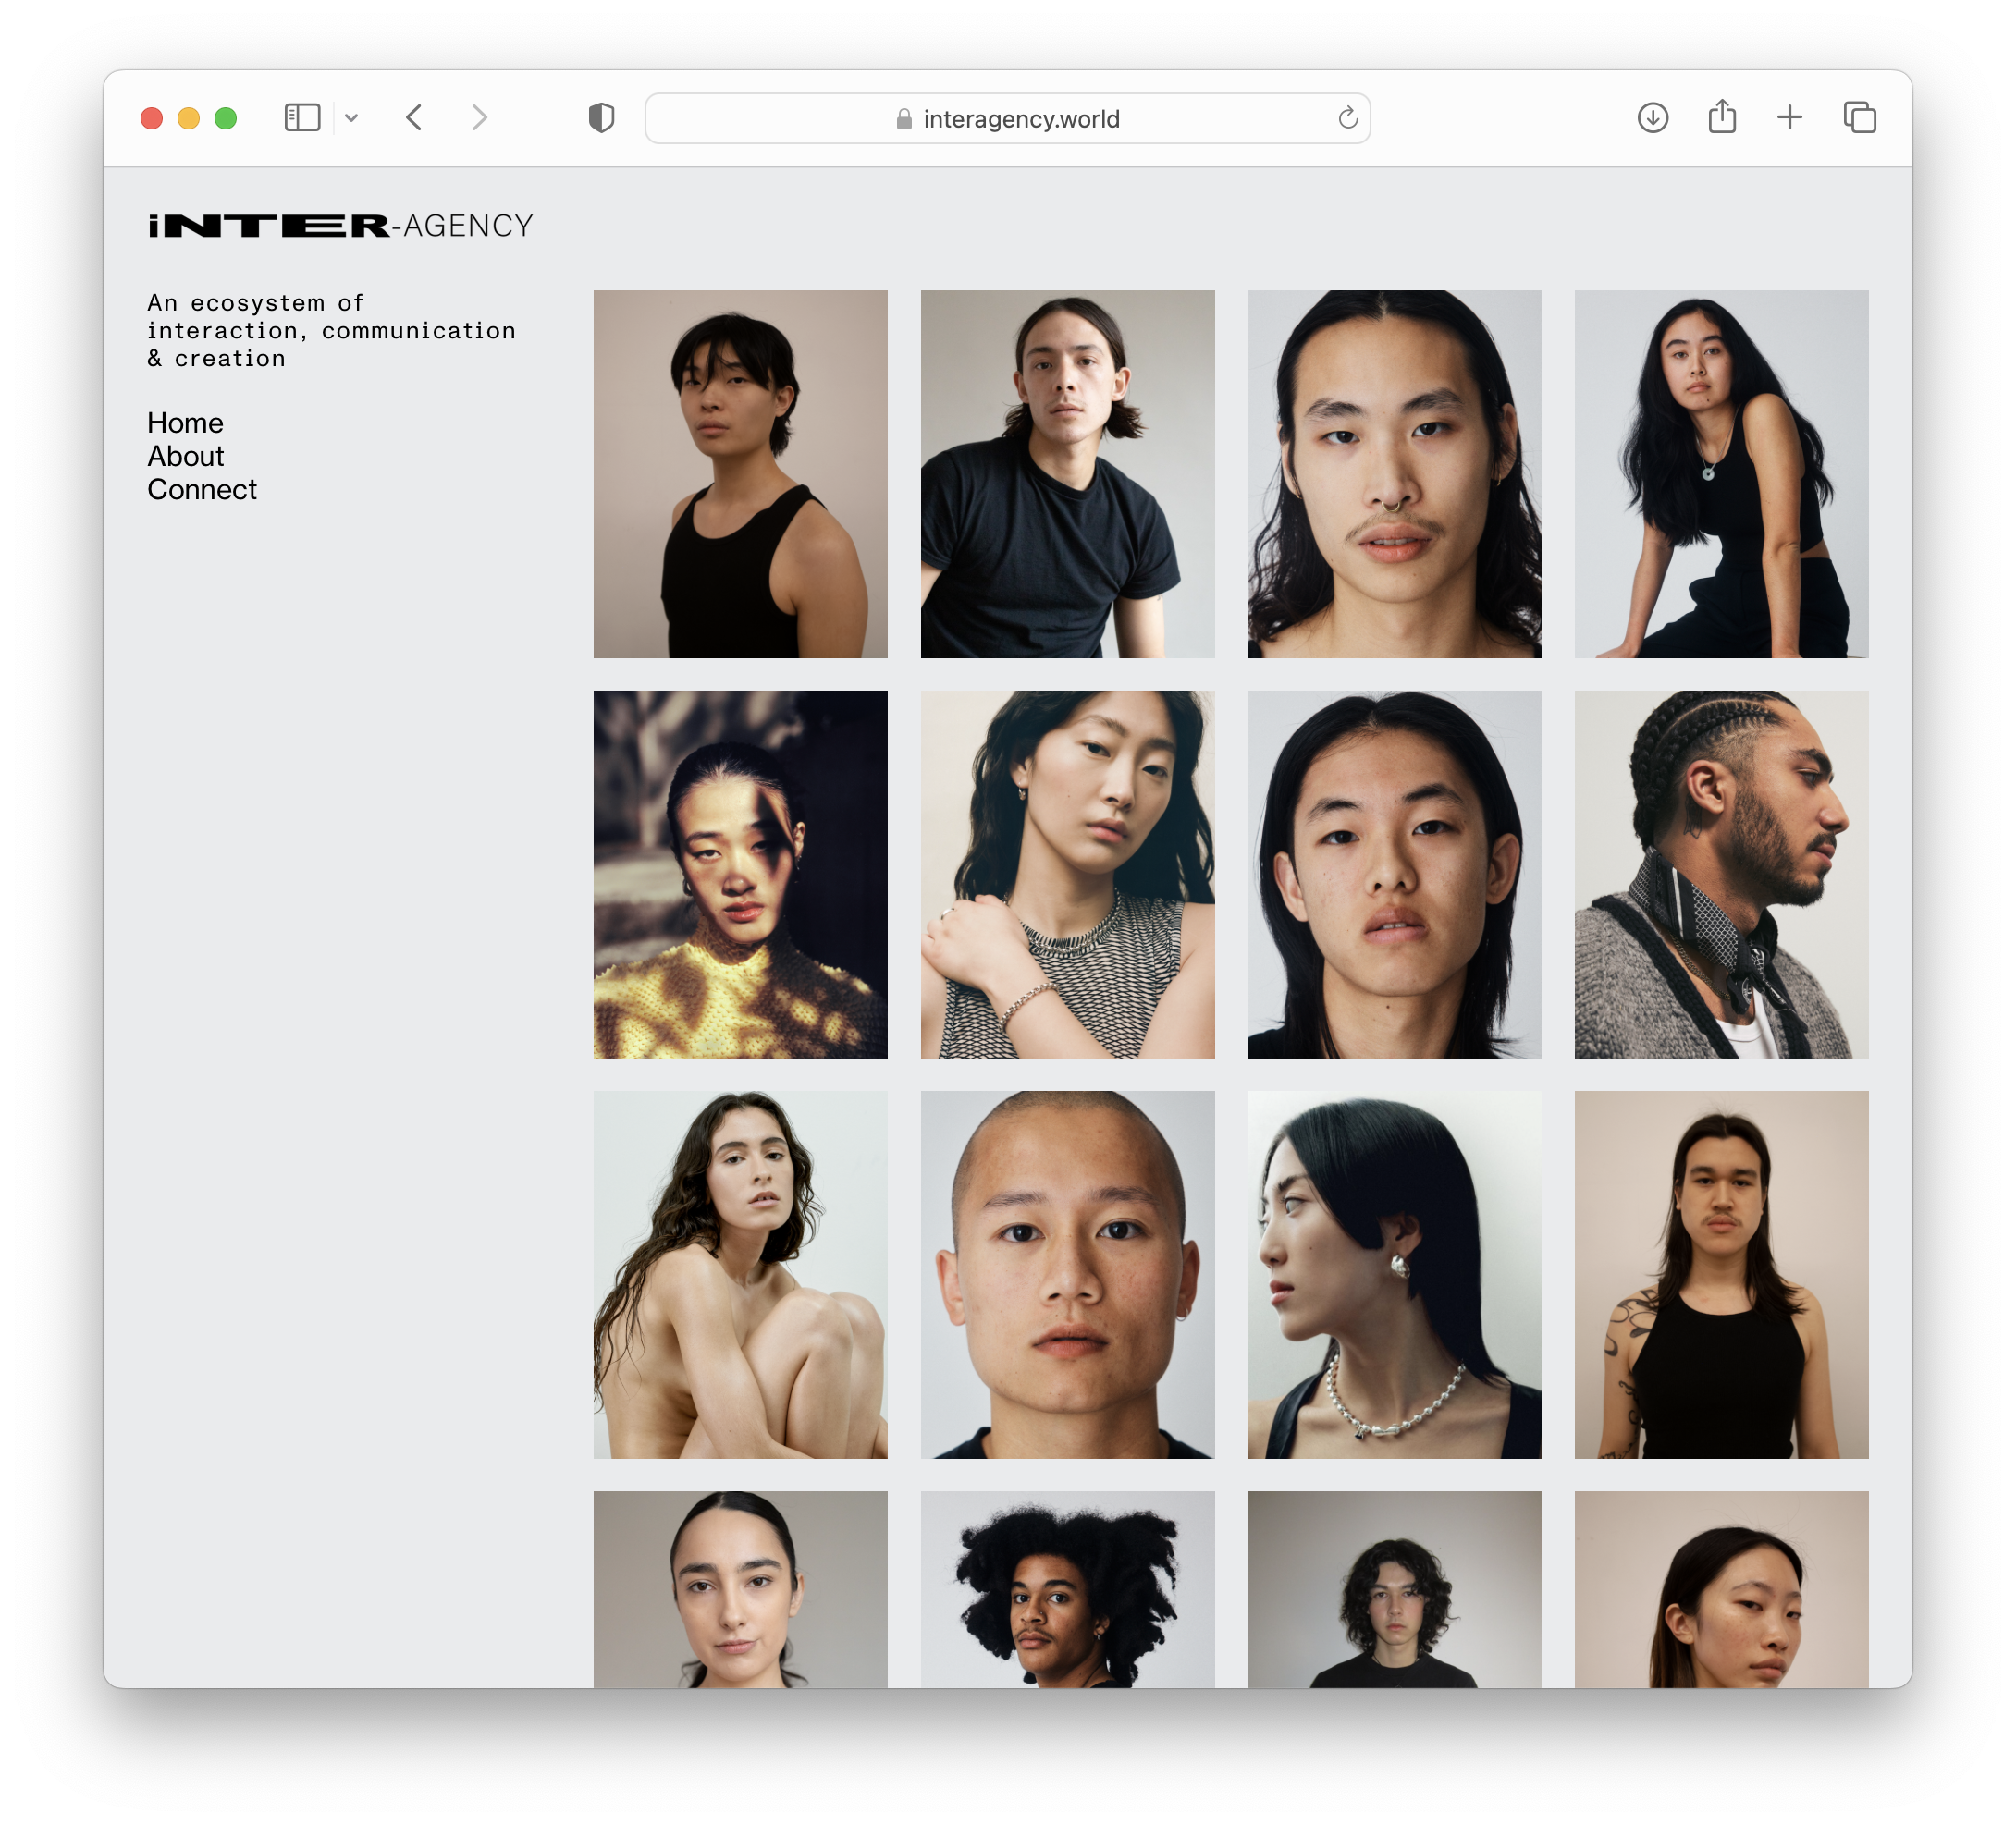Open portrait of the shaved-head model

point(1067,1274)
